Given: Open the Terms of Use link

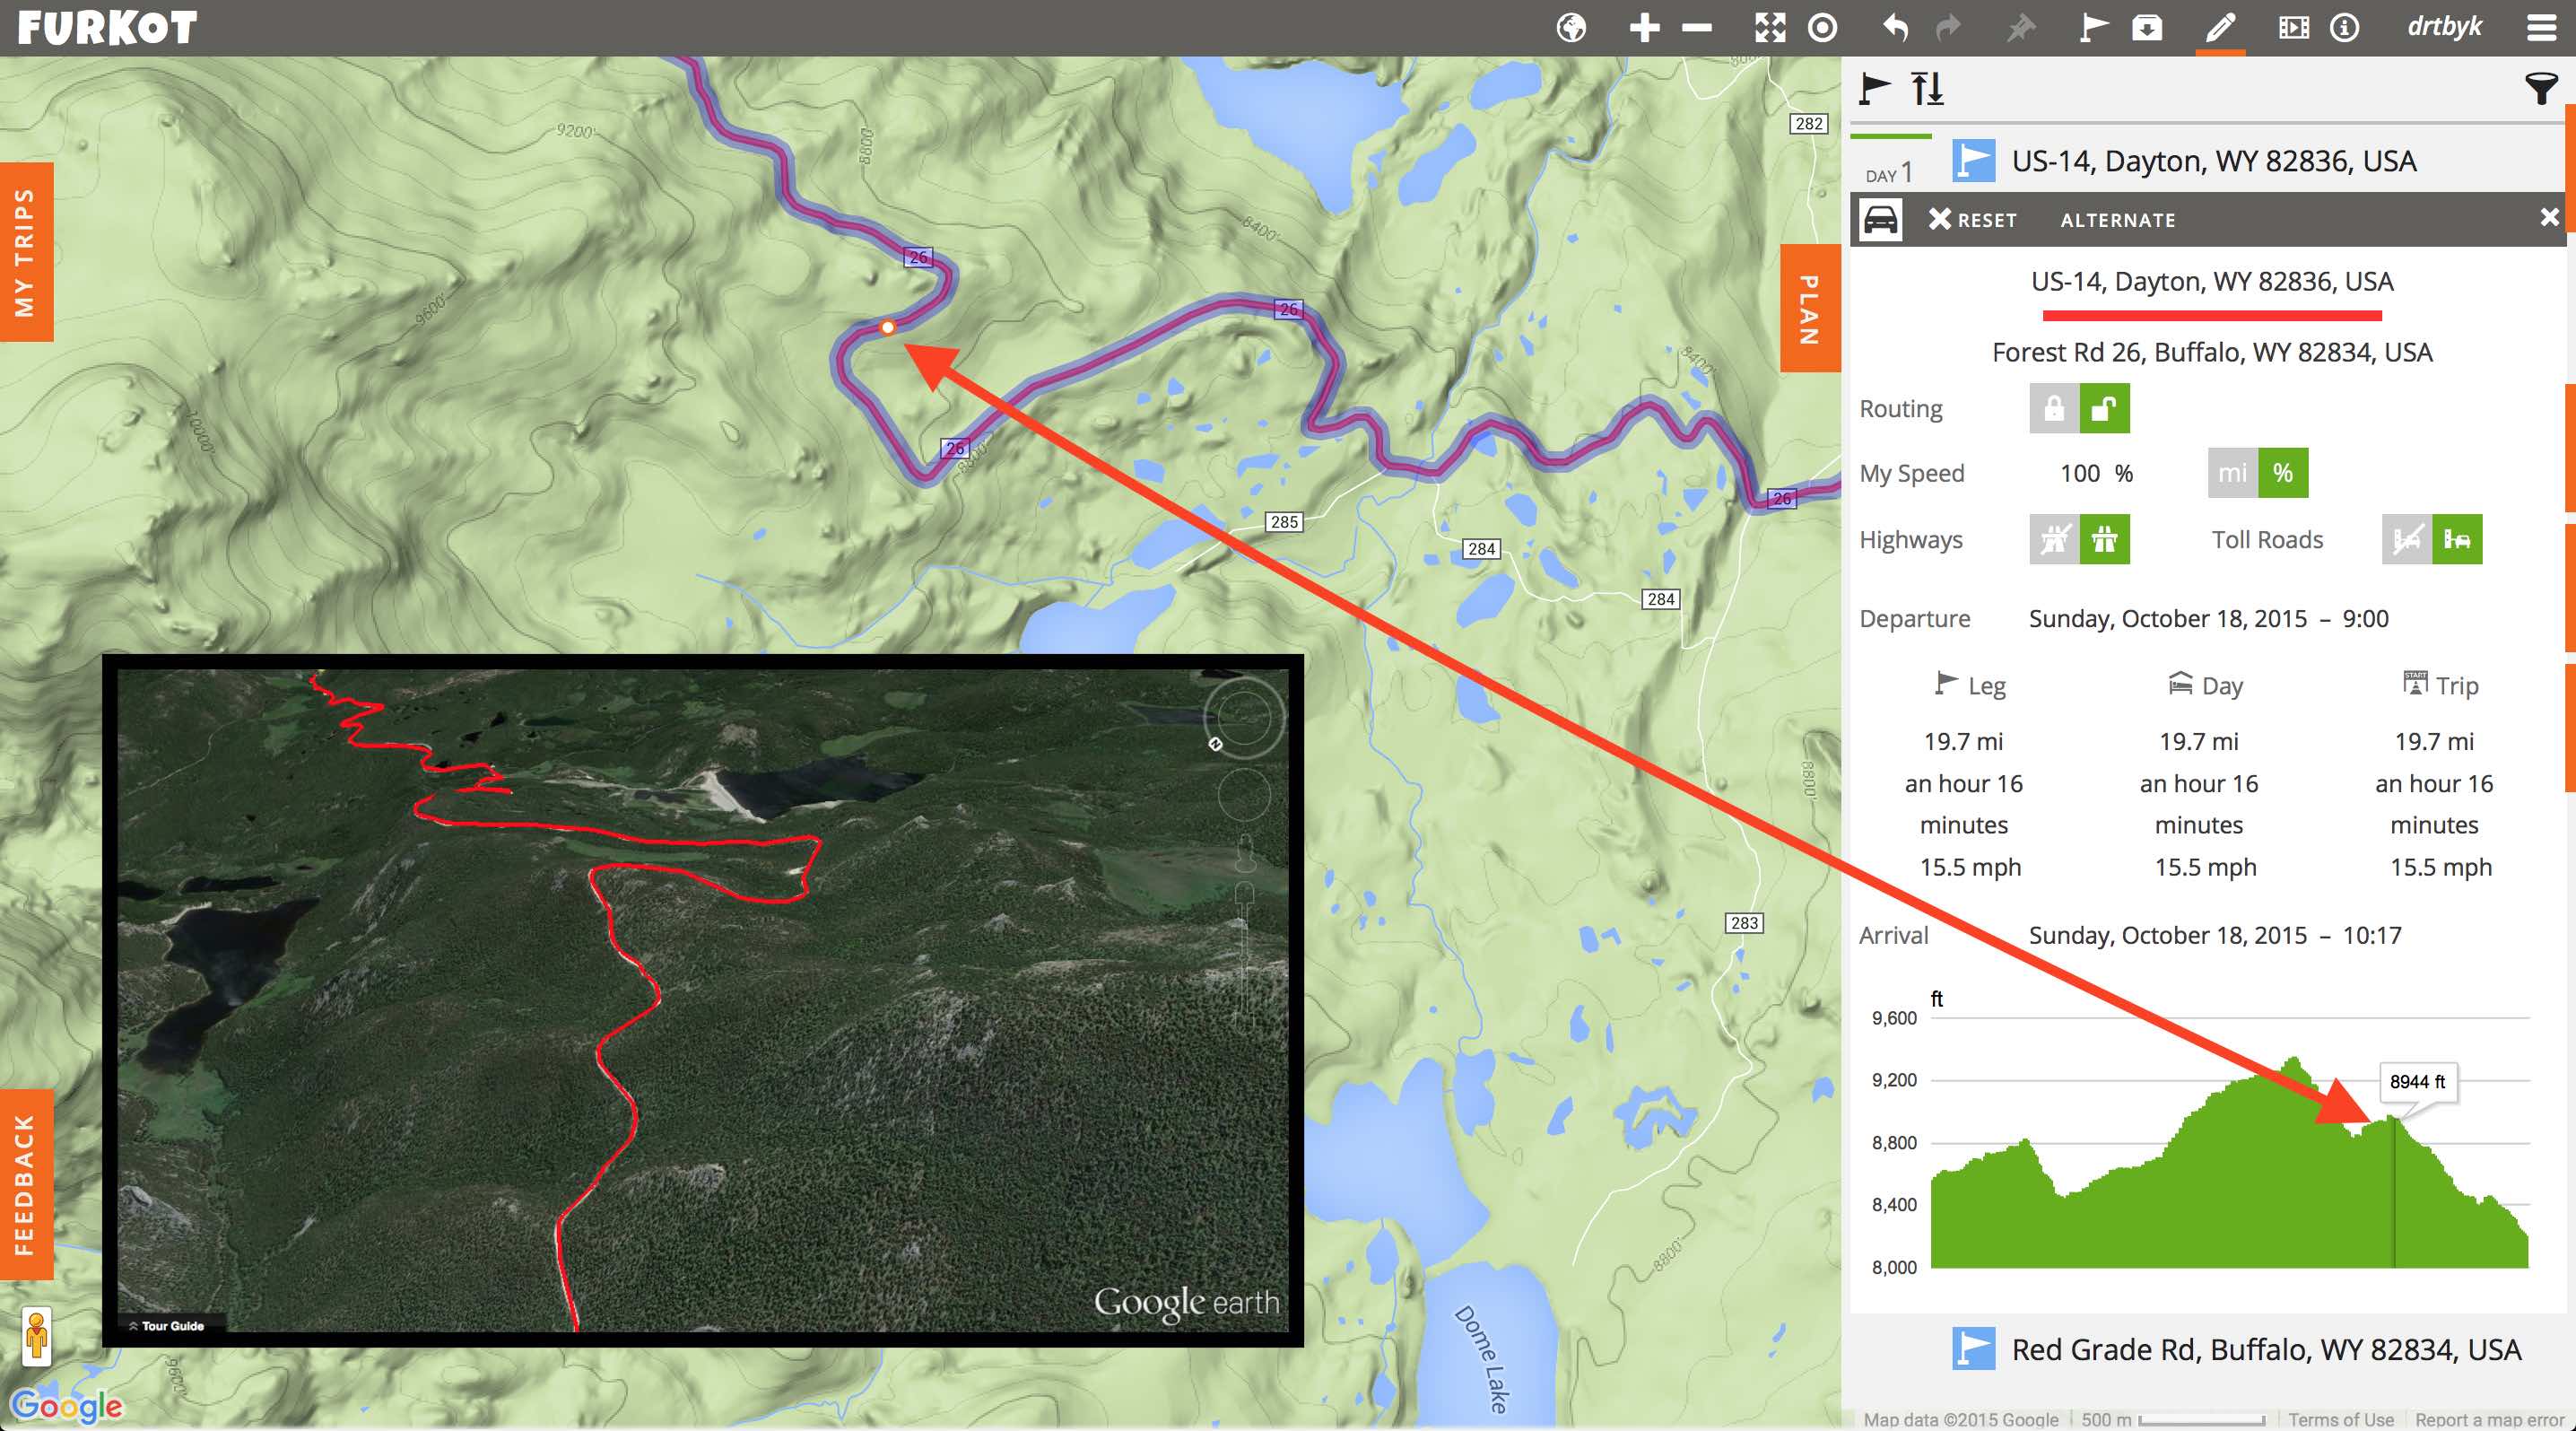Looking at the screenshot, I should 2340,1419.
